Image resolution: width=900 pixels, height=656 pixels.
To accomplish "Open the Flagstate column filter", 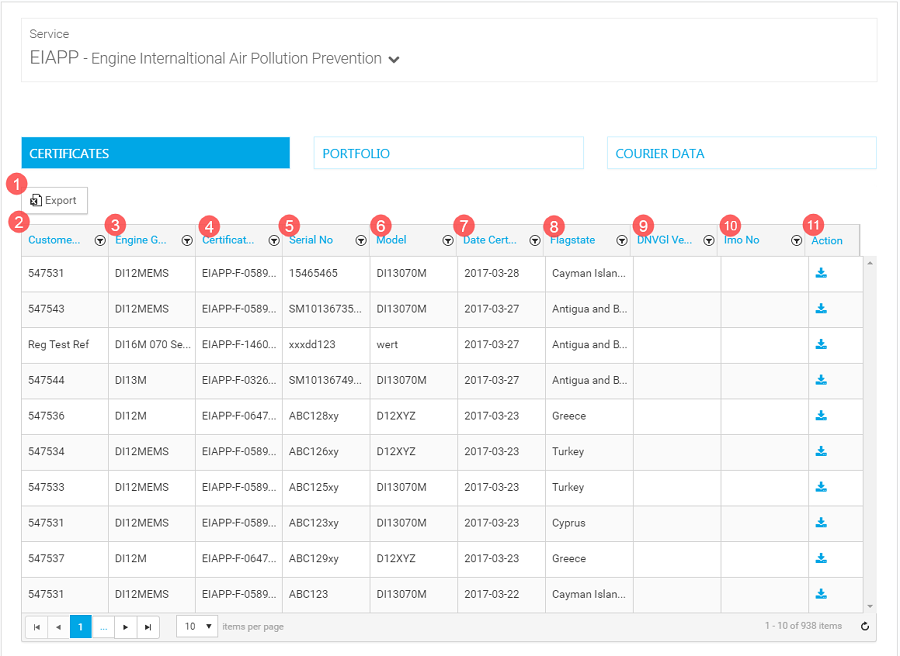I will (622, 240).
